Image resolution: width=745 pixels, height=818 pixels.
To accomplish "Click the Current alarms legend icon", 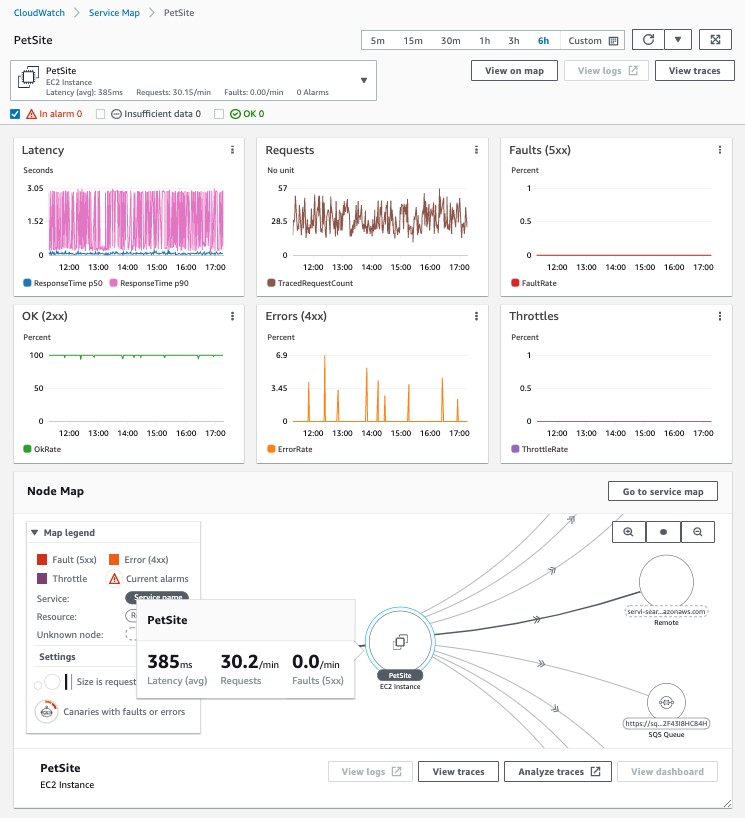I will coord(114,579).
